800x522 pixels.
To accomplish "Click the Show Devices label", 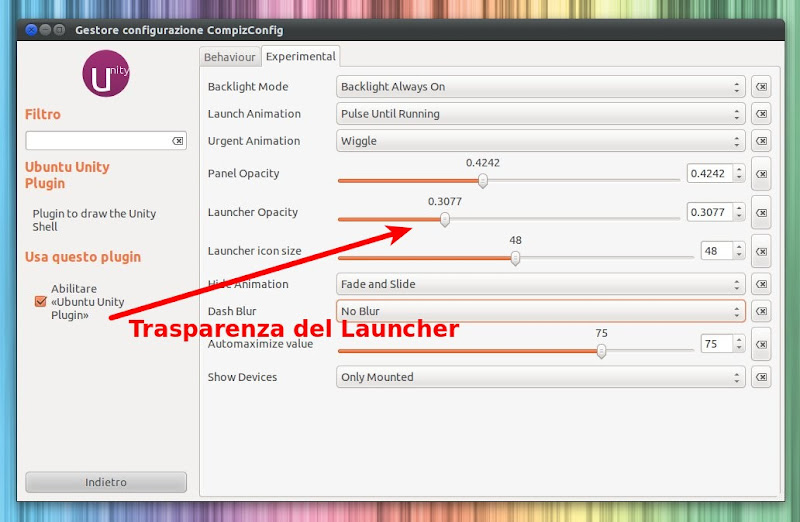I will click(x=242, y=377).
